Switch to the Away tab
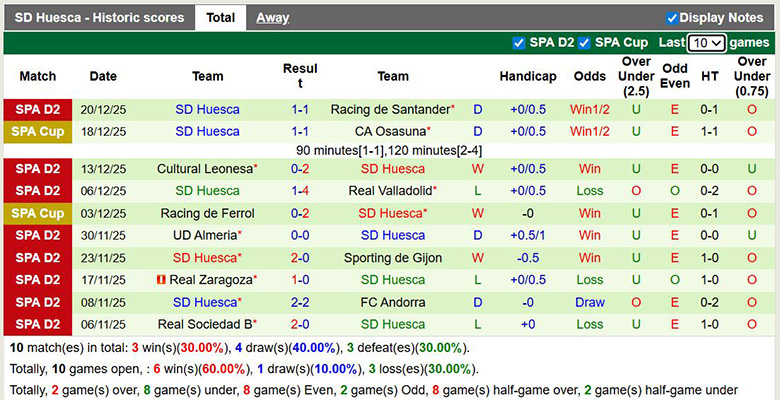 click(x=273, y=18)
